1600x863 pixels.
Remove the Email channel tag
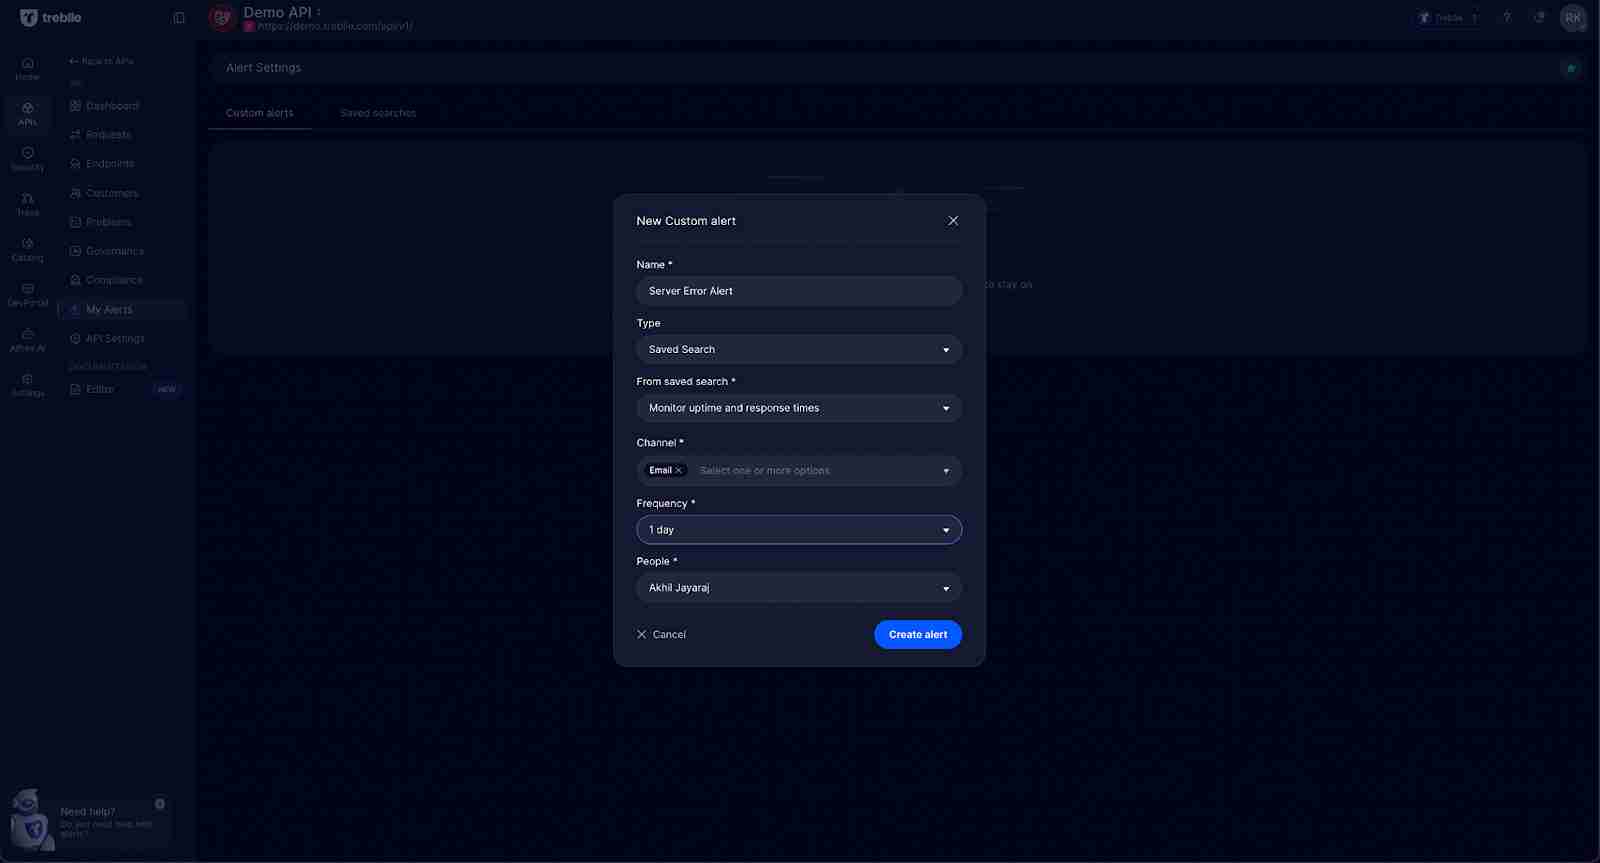(x=679, y=470)
